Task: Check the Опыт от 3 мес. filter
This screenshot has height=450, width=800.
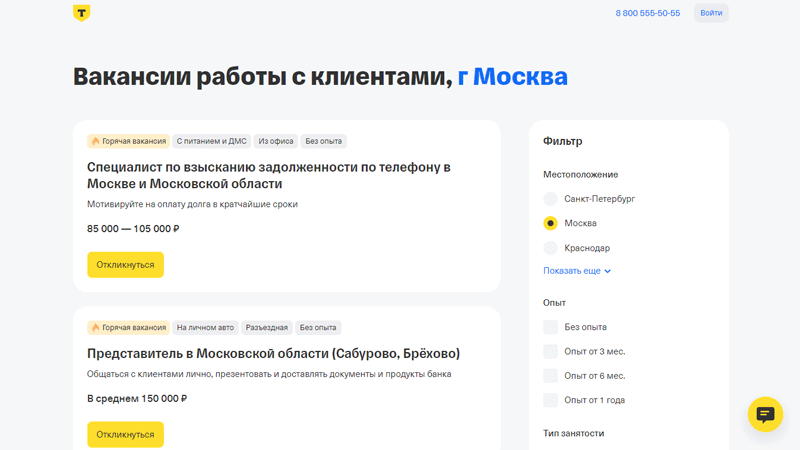Action: pyautogui.click(x=550, y=352)
